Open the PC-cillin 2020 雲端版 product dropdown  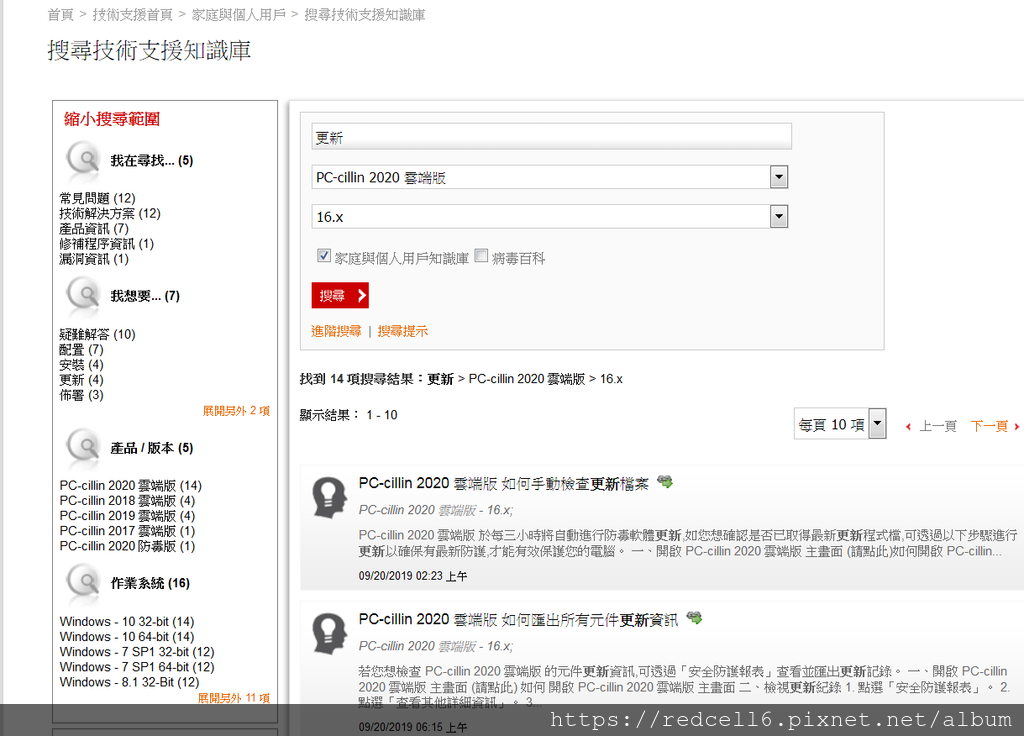coord(778,177)
